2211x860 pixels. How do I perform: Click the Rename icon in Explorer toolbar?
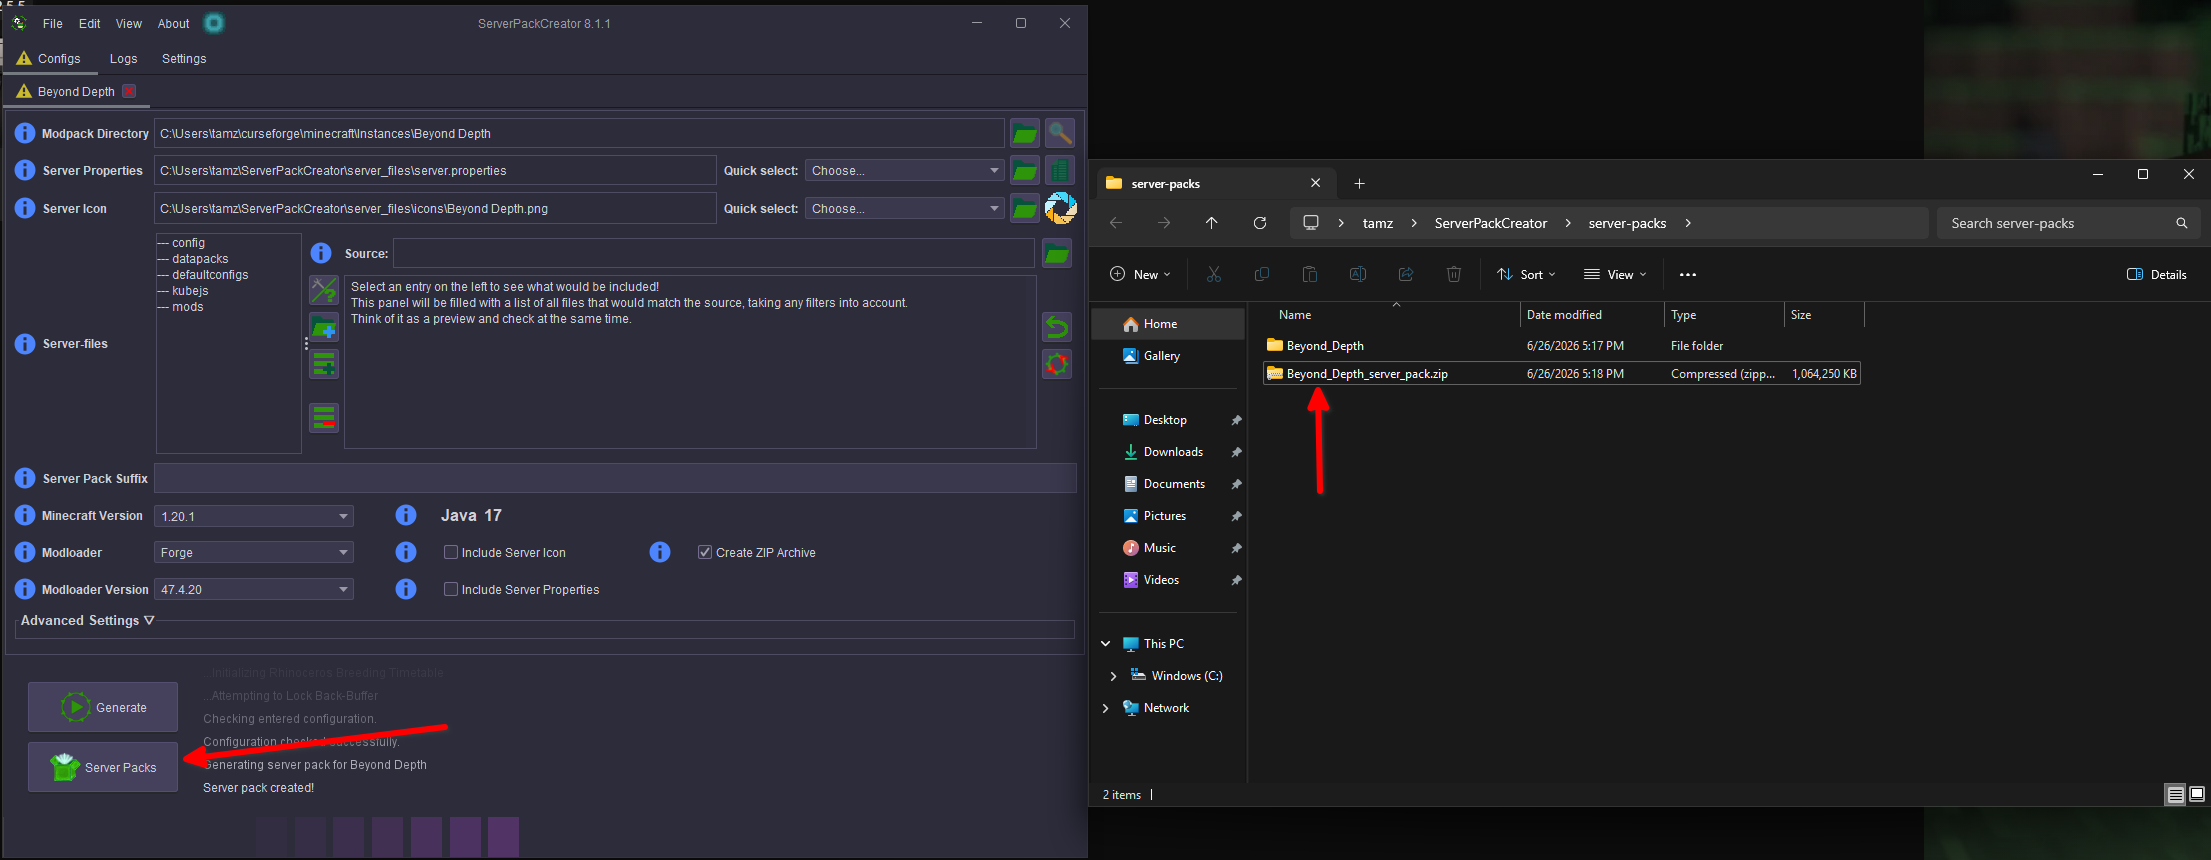1358,274
